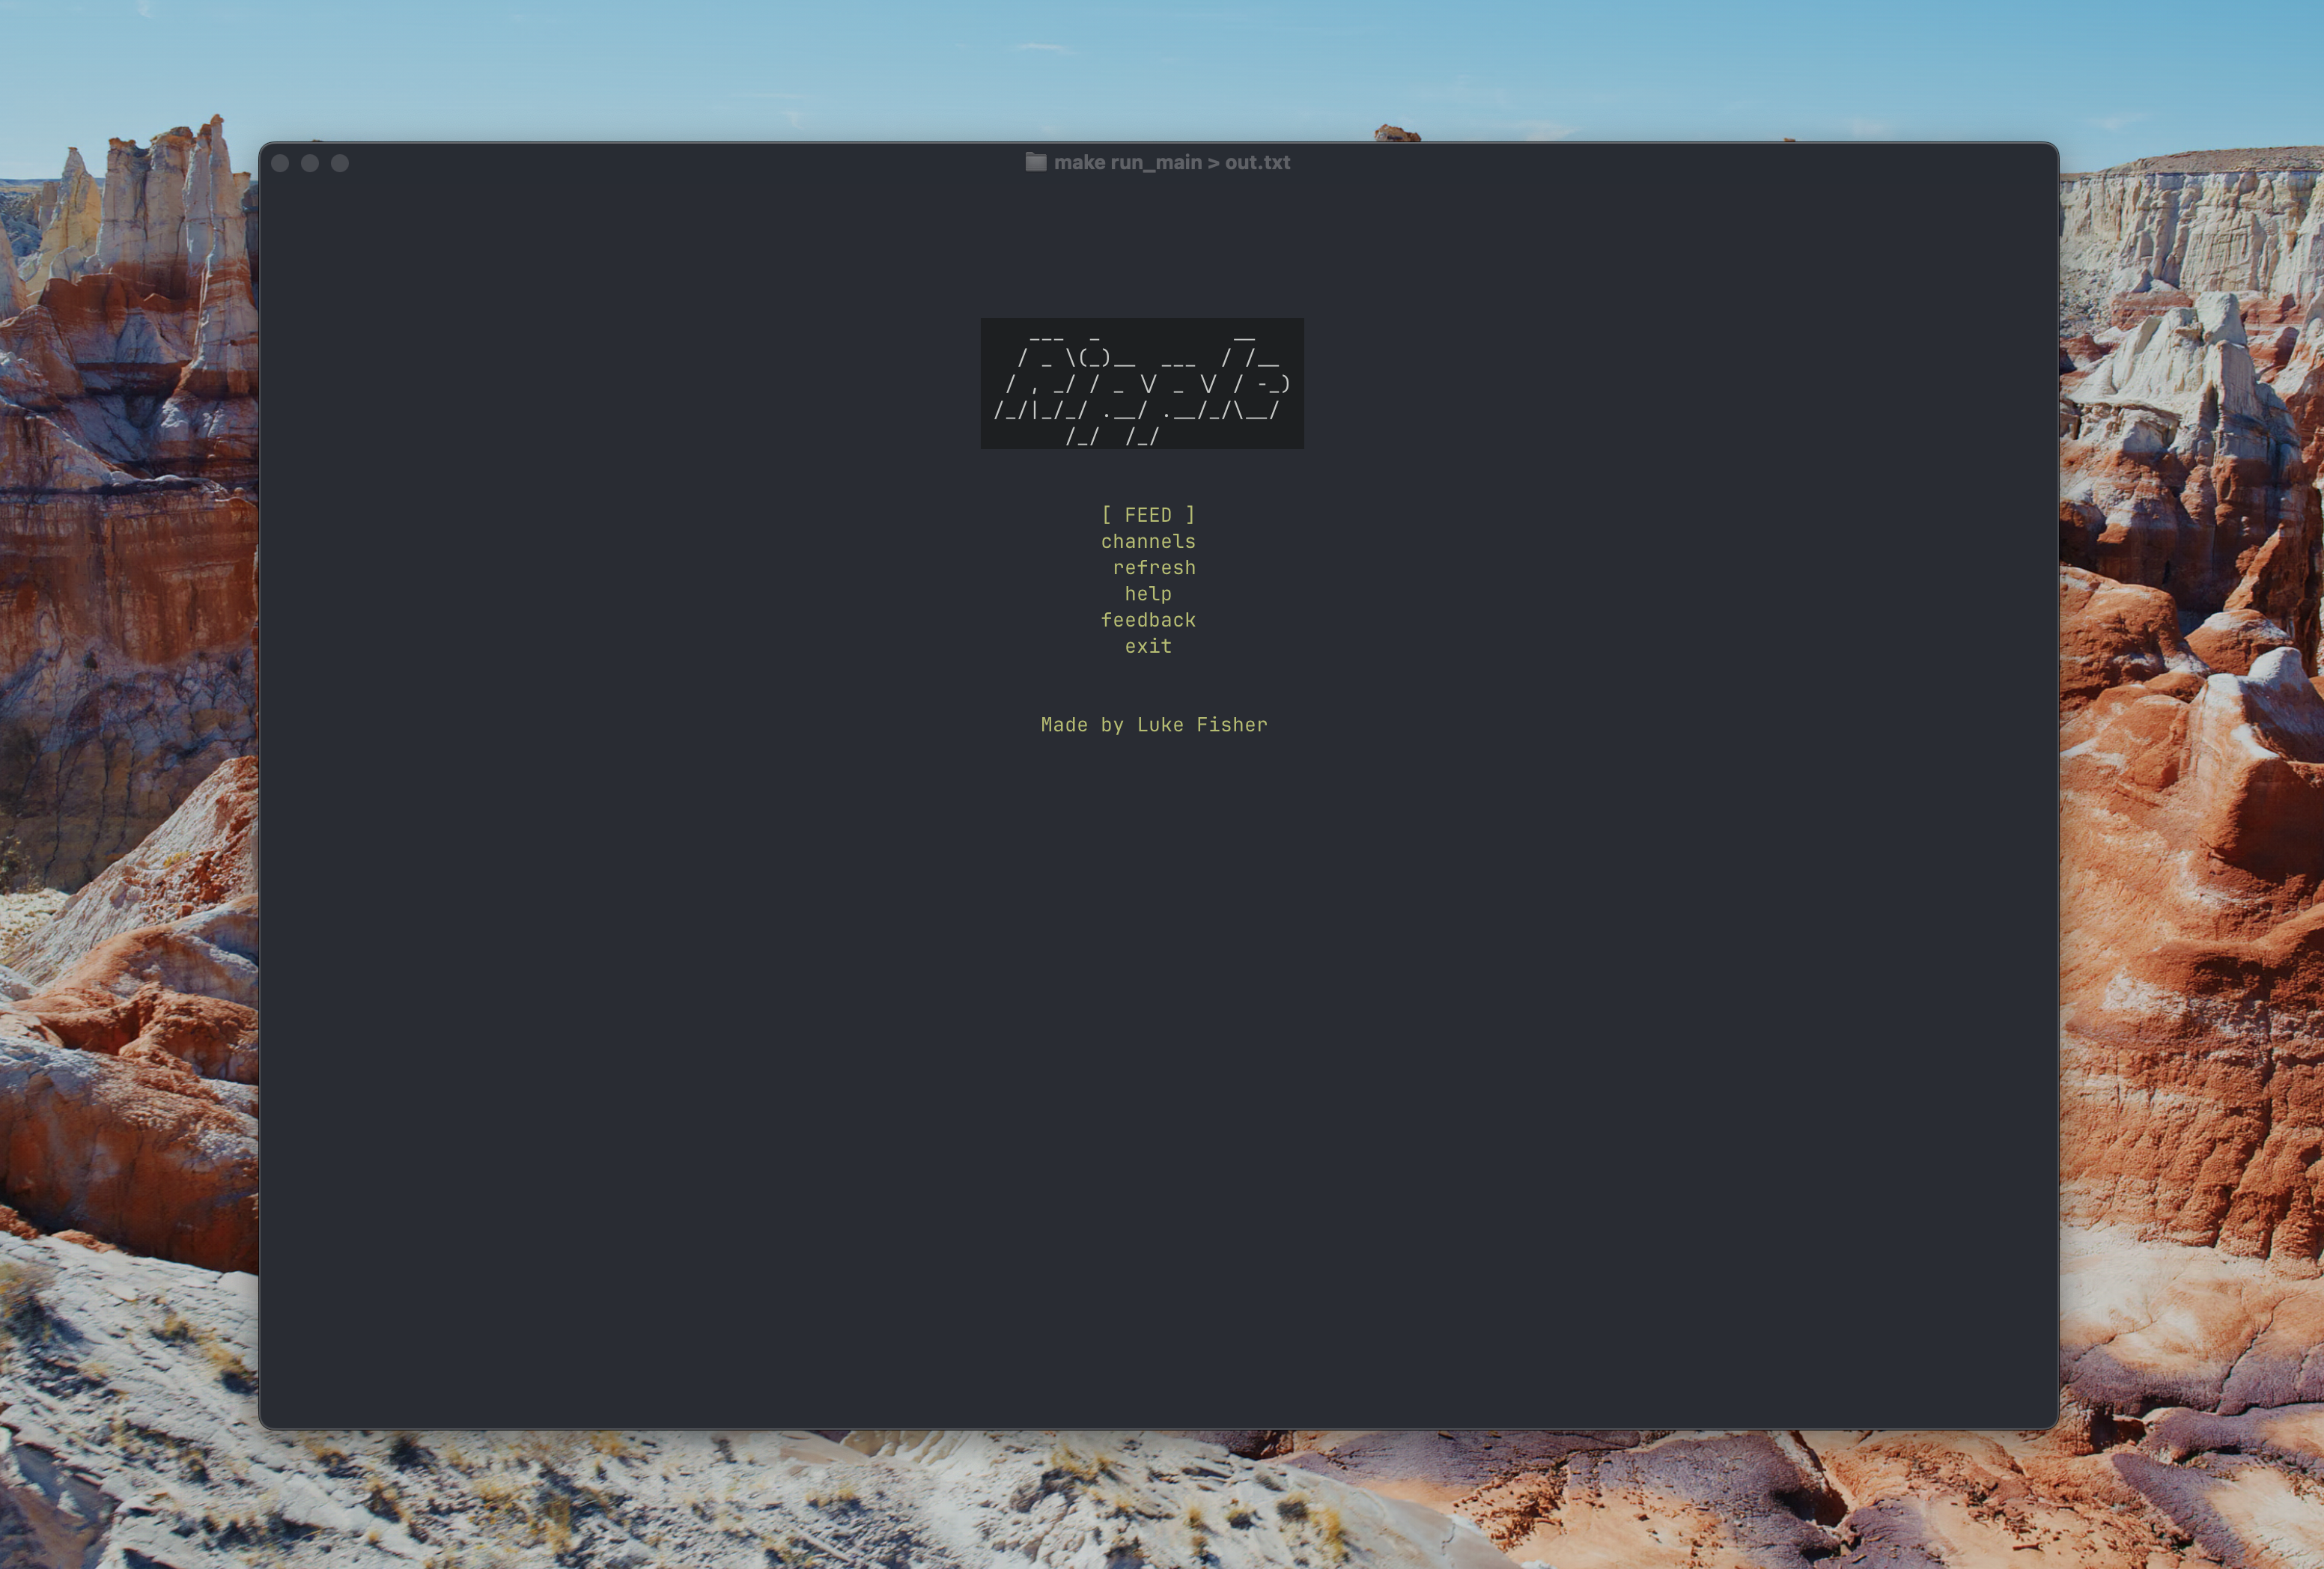Close the terminal with the red button
Screen dimensions: 2324x1569
click(x=281, y=163)
